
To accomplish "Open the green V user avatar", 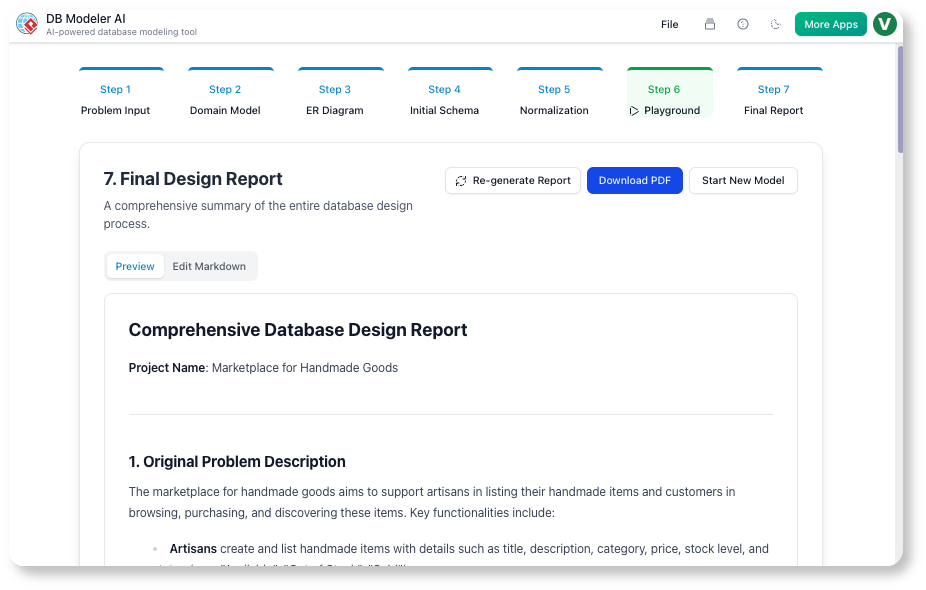I will click(x=884, y=24).
